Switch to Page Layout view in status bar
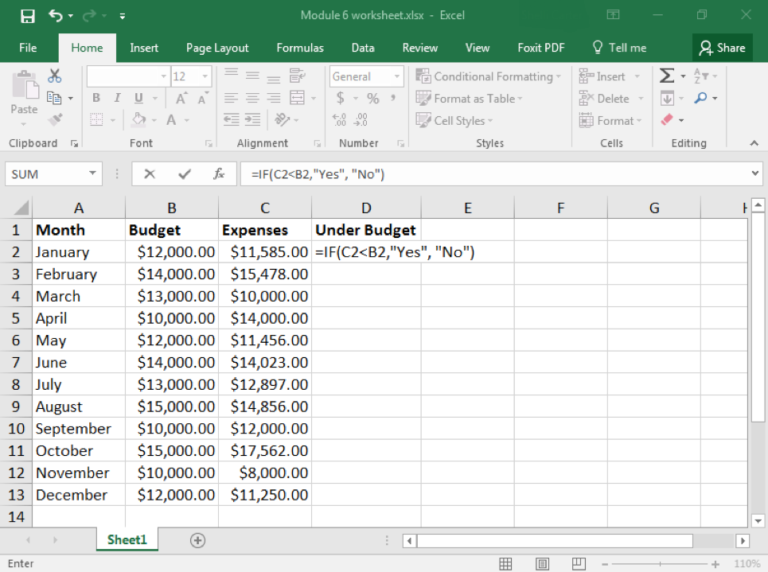 pyautogui.click(x=541, y=564)
